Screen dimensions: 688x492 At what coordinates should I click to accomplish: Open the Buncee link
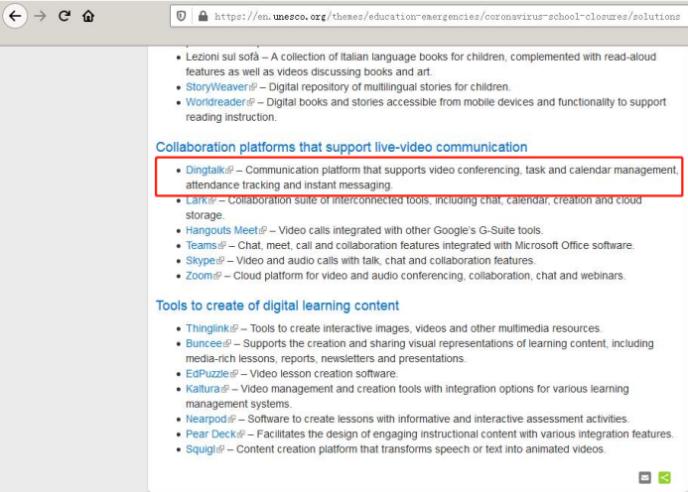(204, 343)
